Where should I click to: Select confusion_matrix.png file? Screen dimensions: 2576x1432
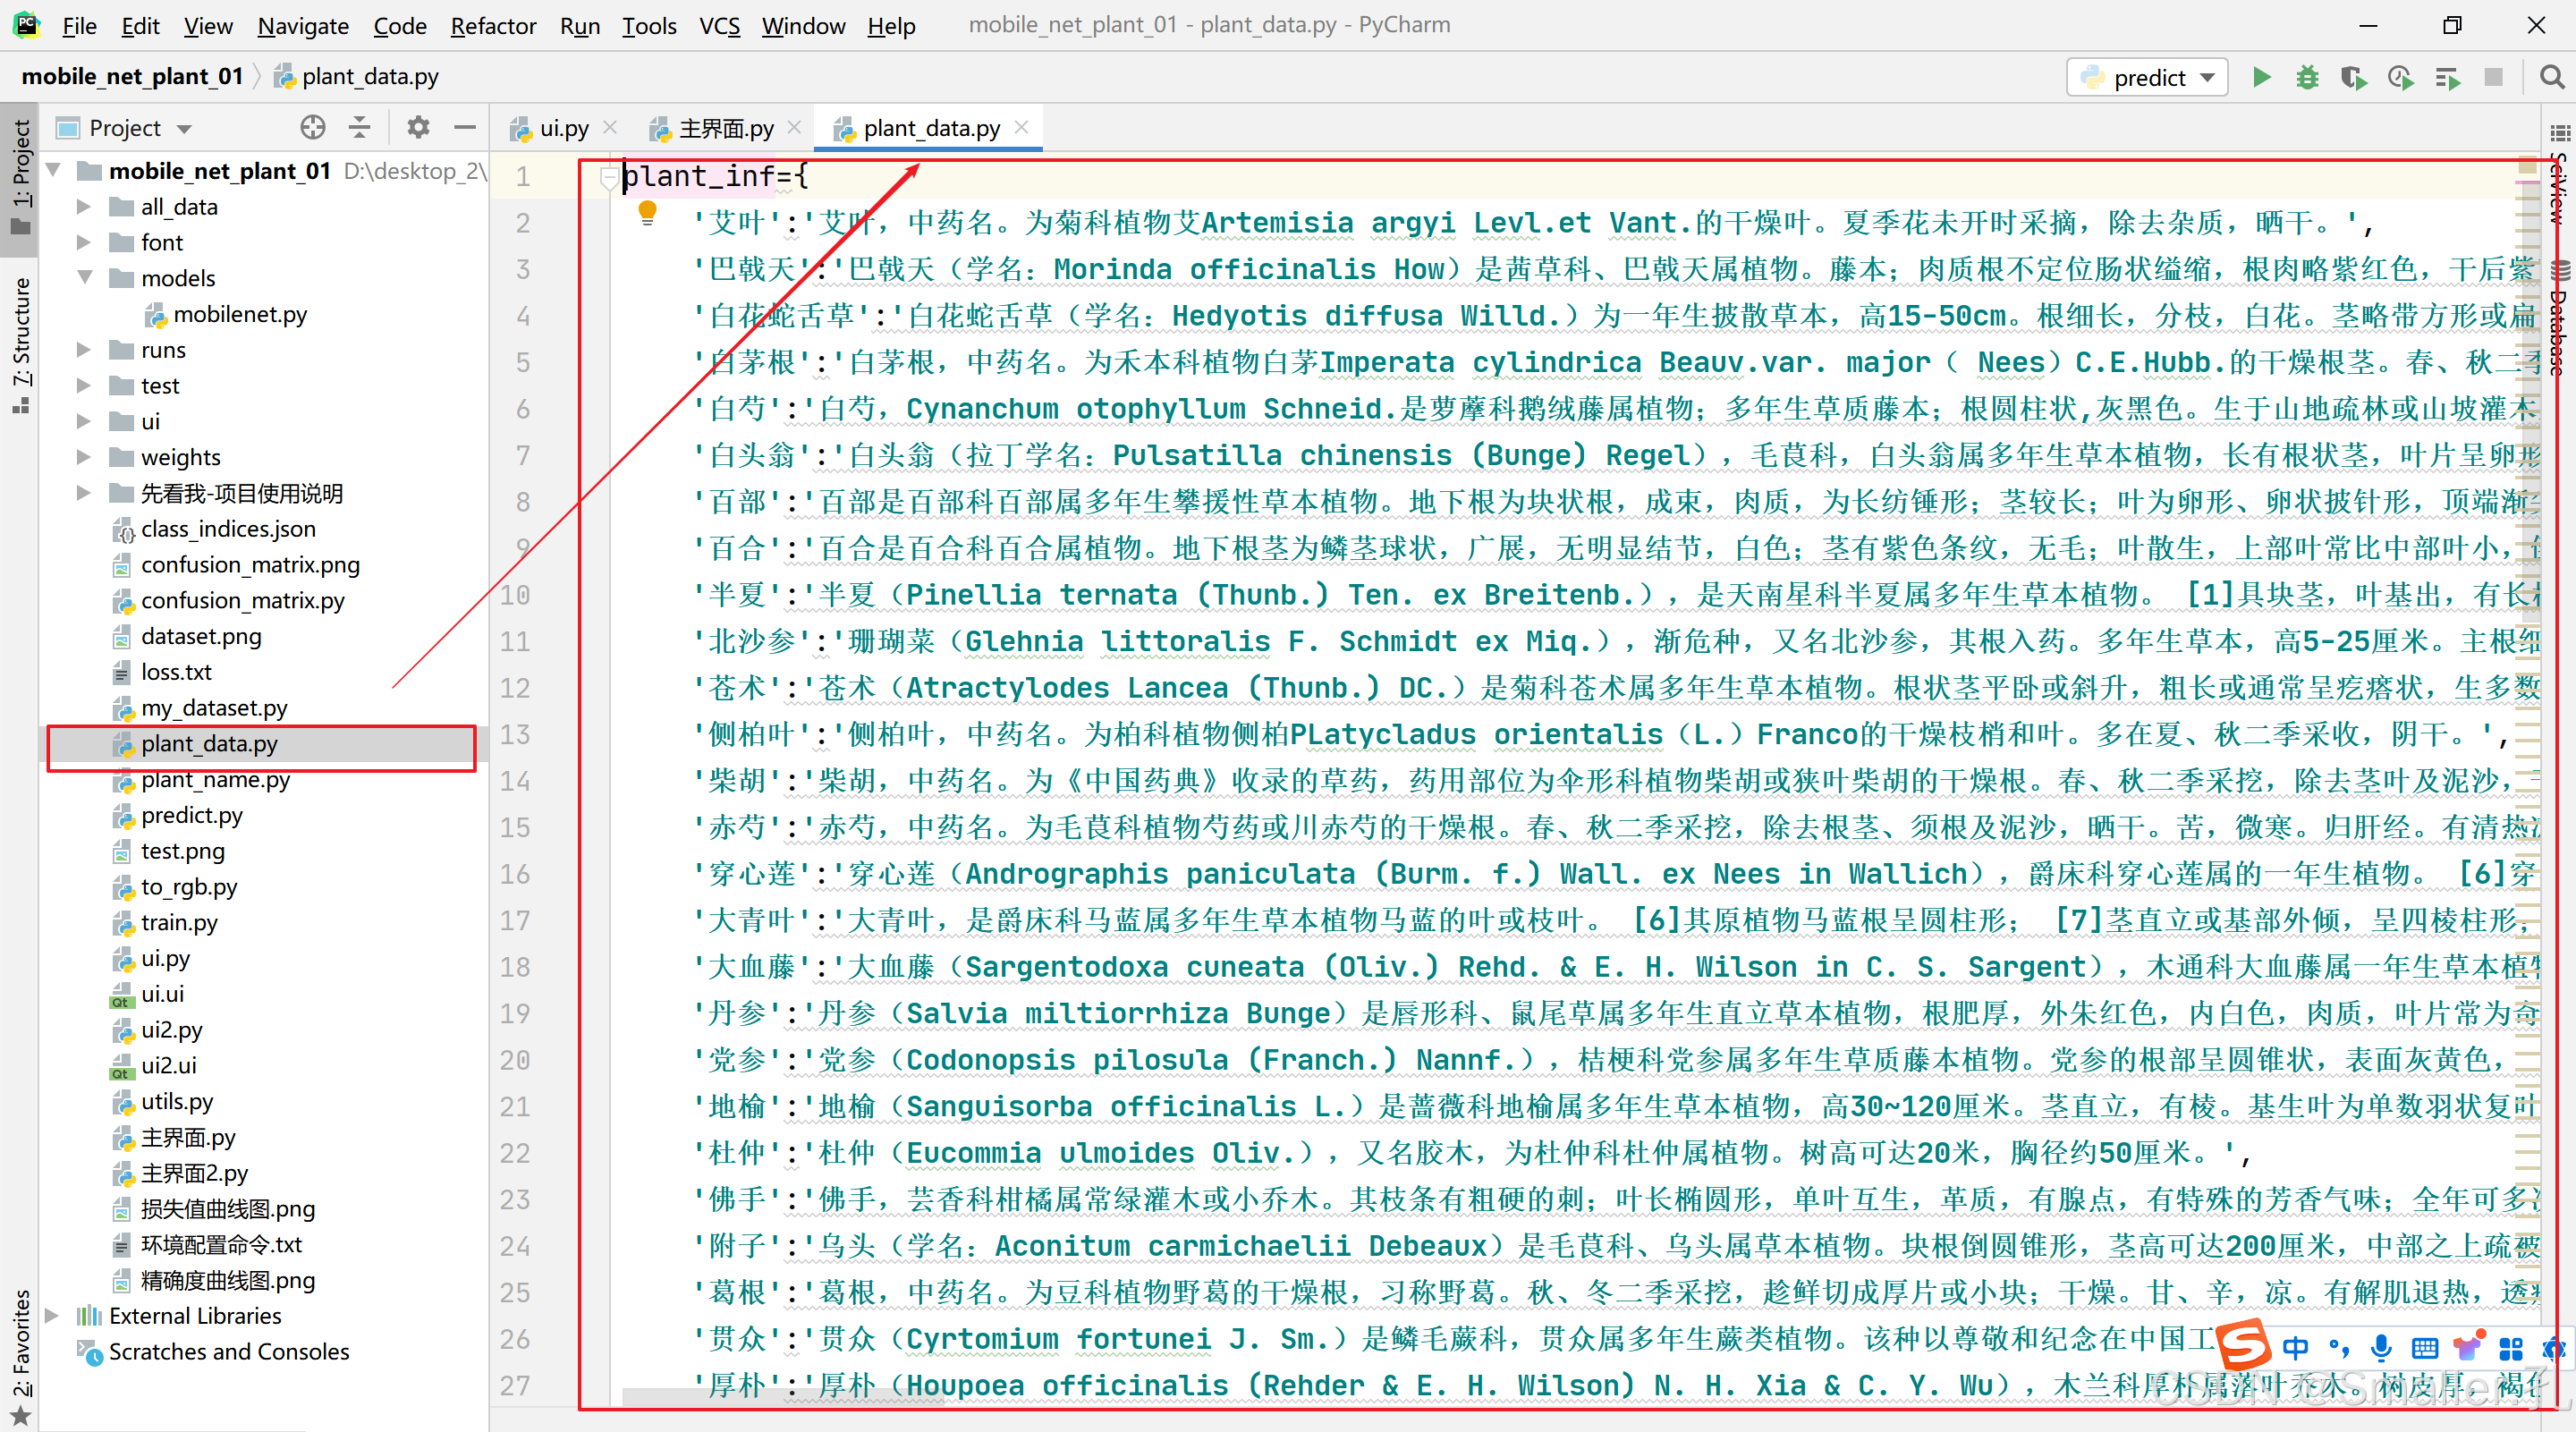[250, 565]
